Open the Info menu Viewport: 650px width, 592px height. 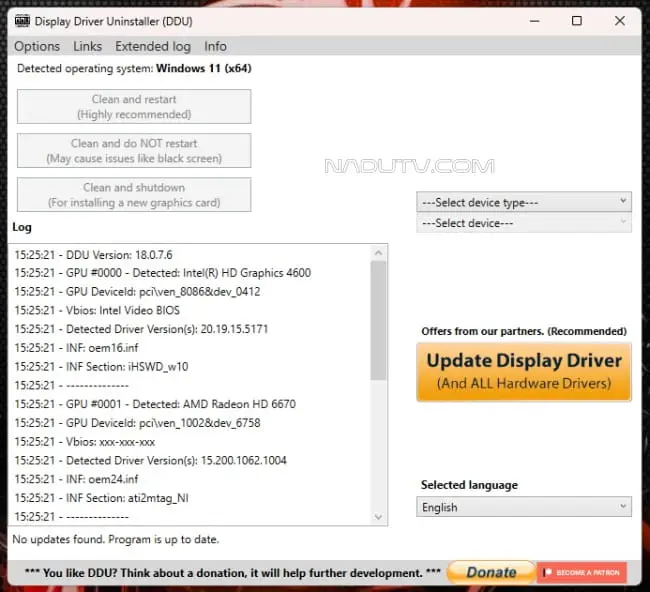click(x=215, y=46)
